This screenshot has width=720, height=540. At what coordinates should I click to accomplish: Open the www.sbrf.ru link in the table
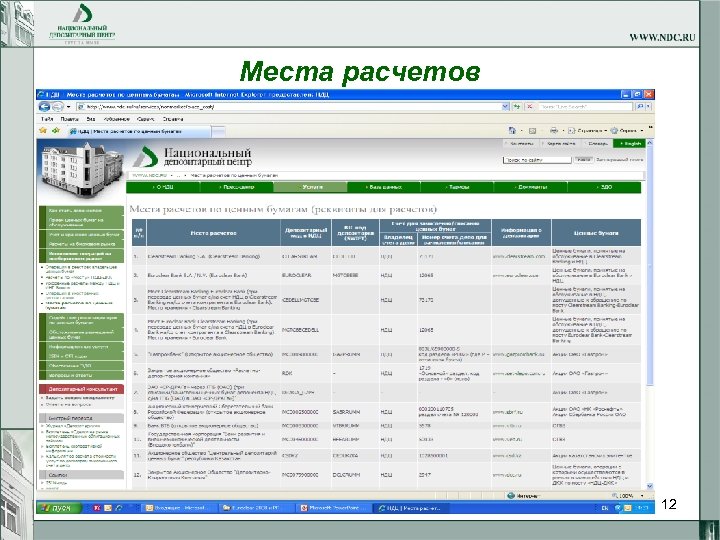507,412
